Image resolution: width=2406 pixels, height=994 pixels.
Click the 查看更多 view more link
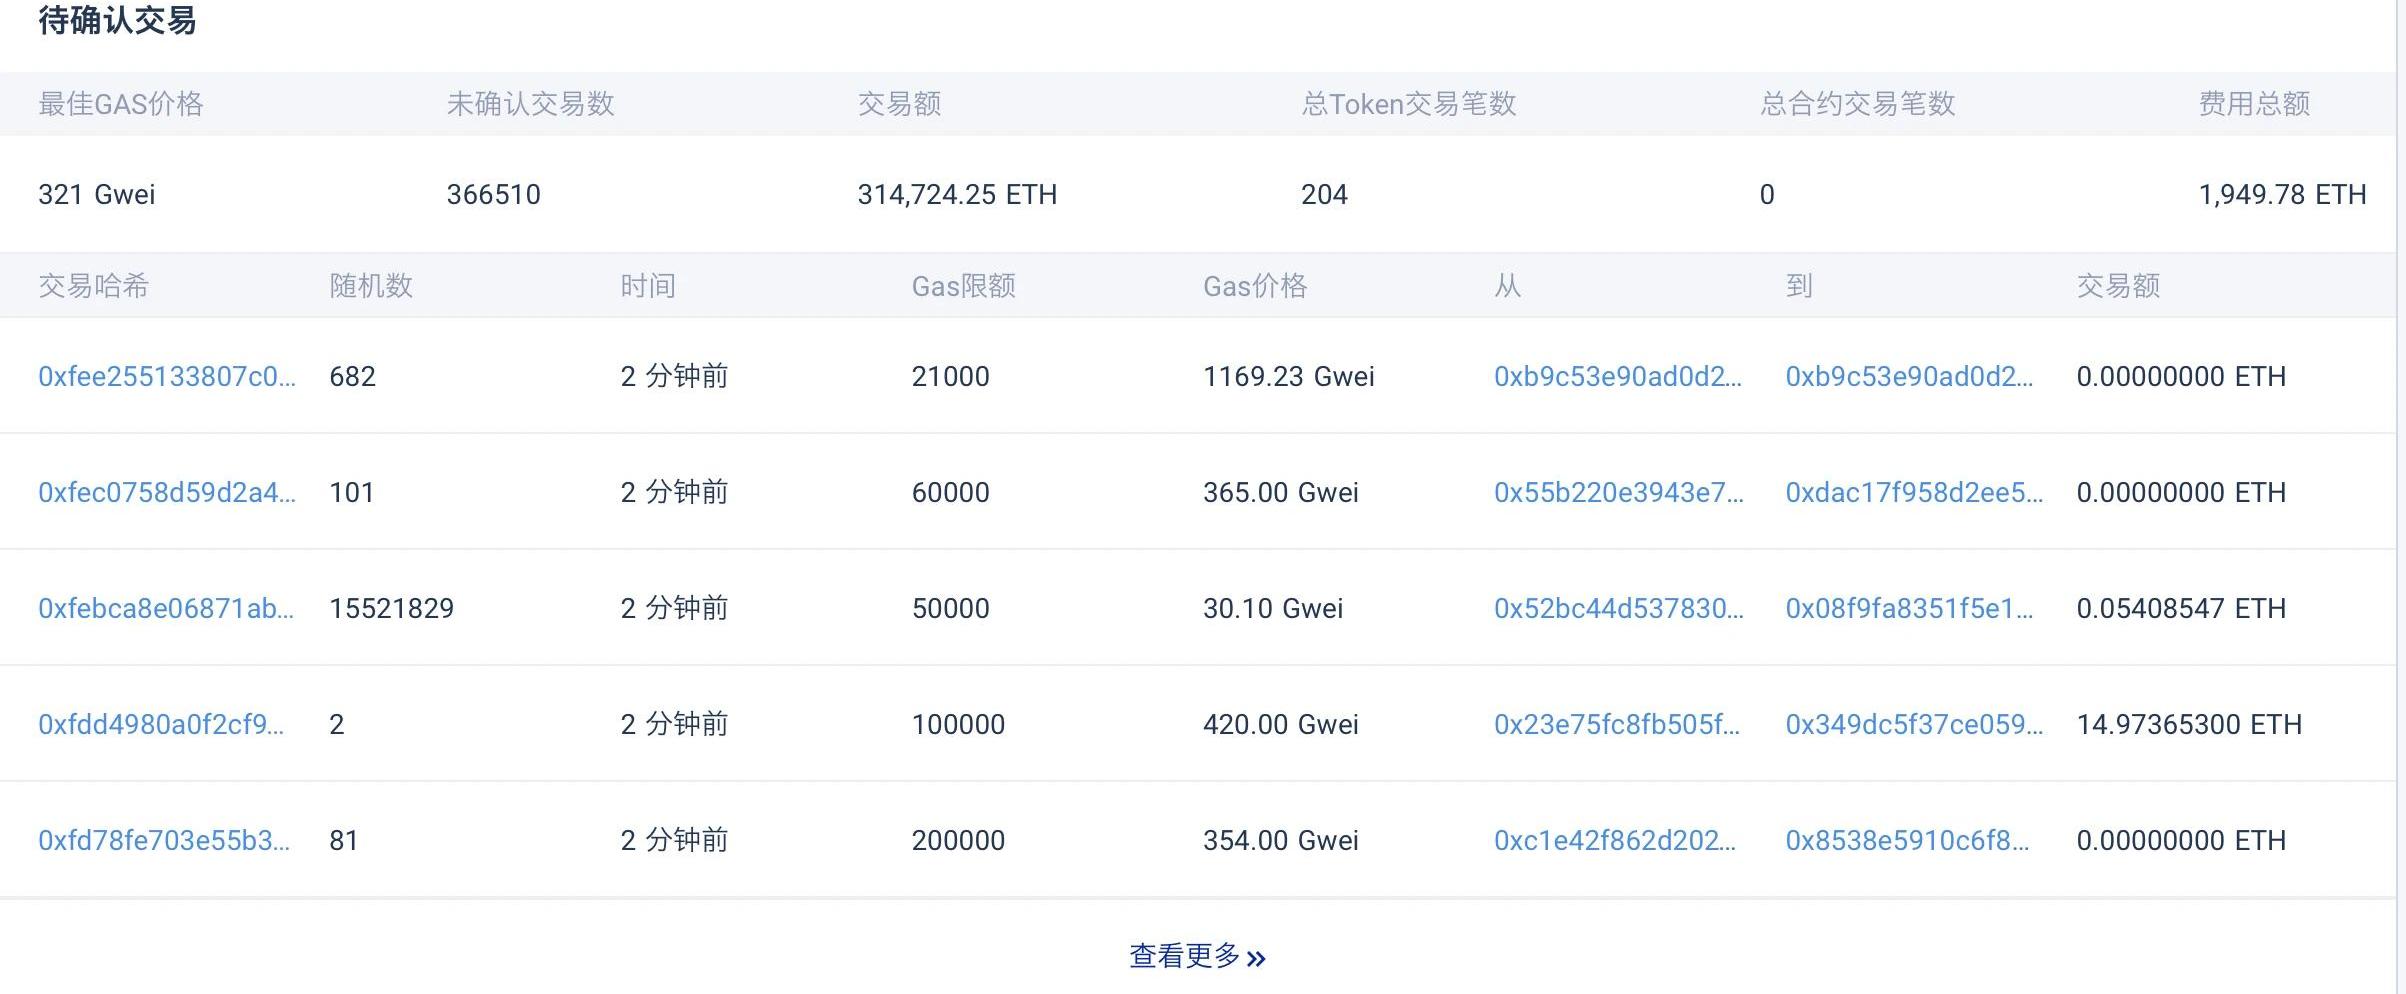pyautogui.click(x=1184, y=956)
